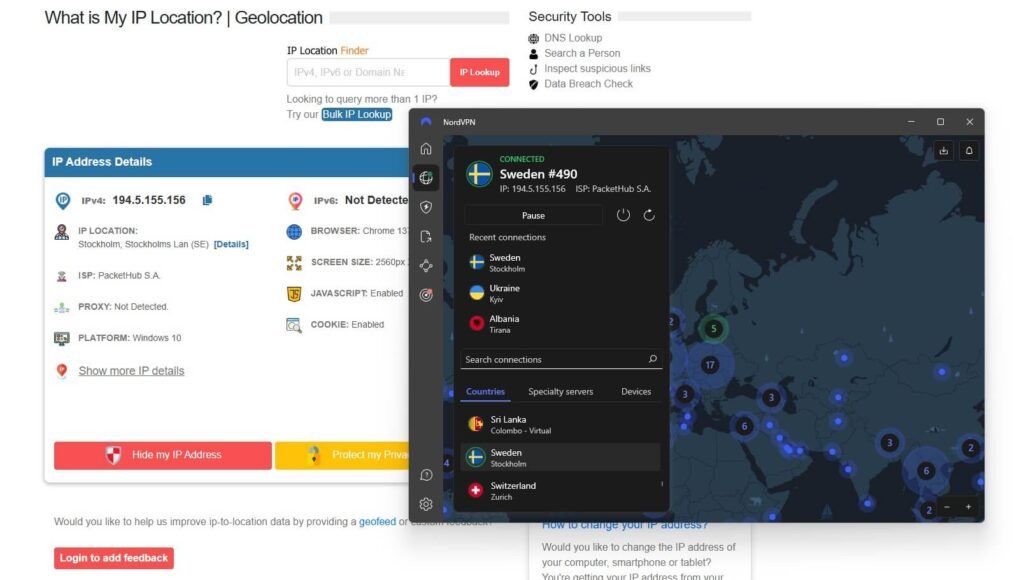
Task: Click the NordVPN logo in title bar
Action: (x=426, y=121)
